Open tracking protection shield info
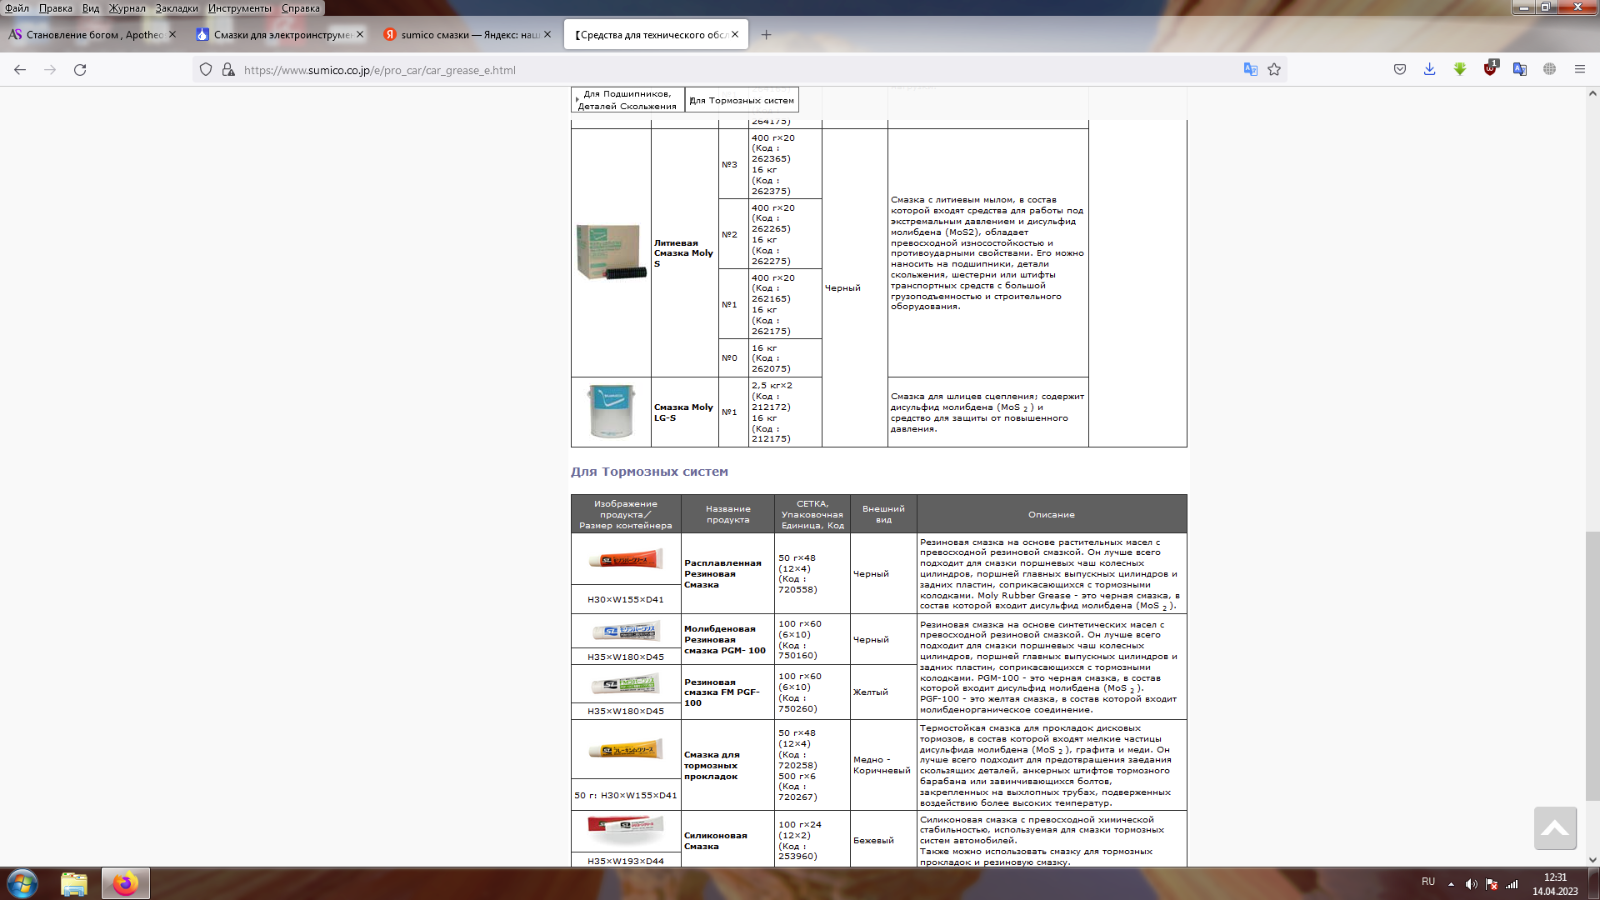Image resolution: width=1600 pixels, height=900 pixels. [206, 70]
